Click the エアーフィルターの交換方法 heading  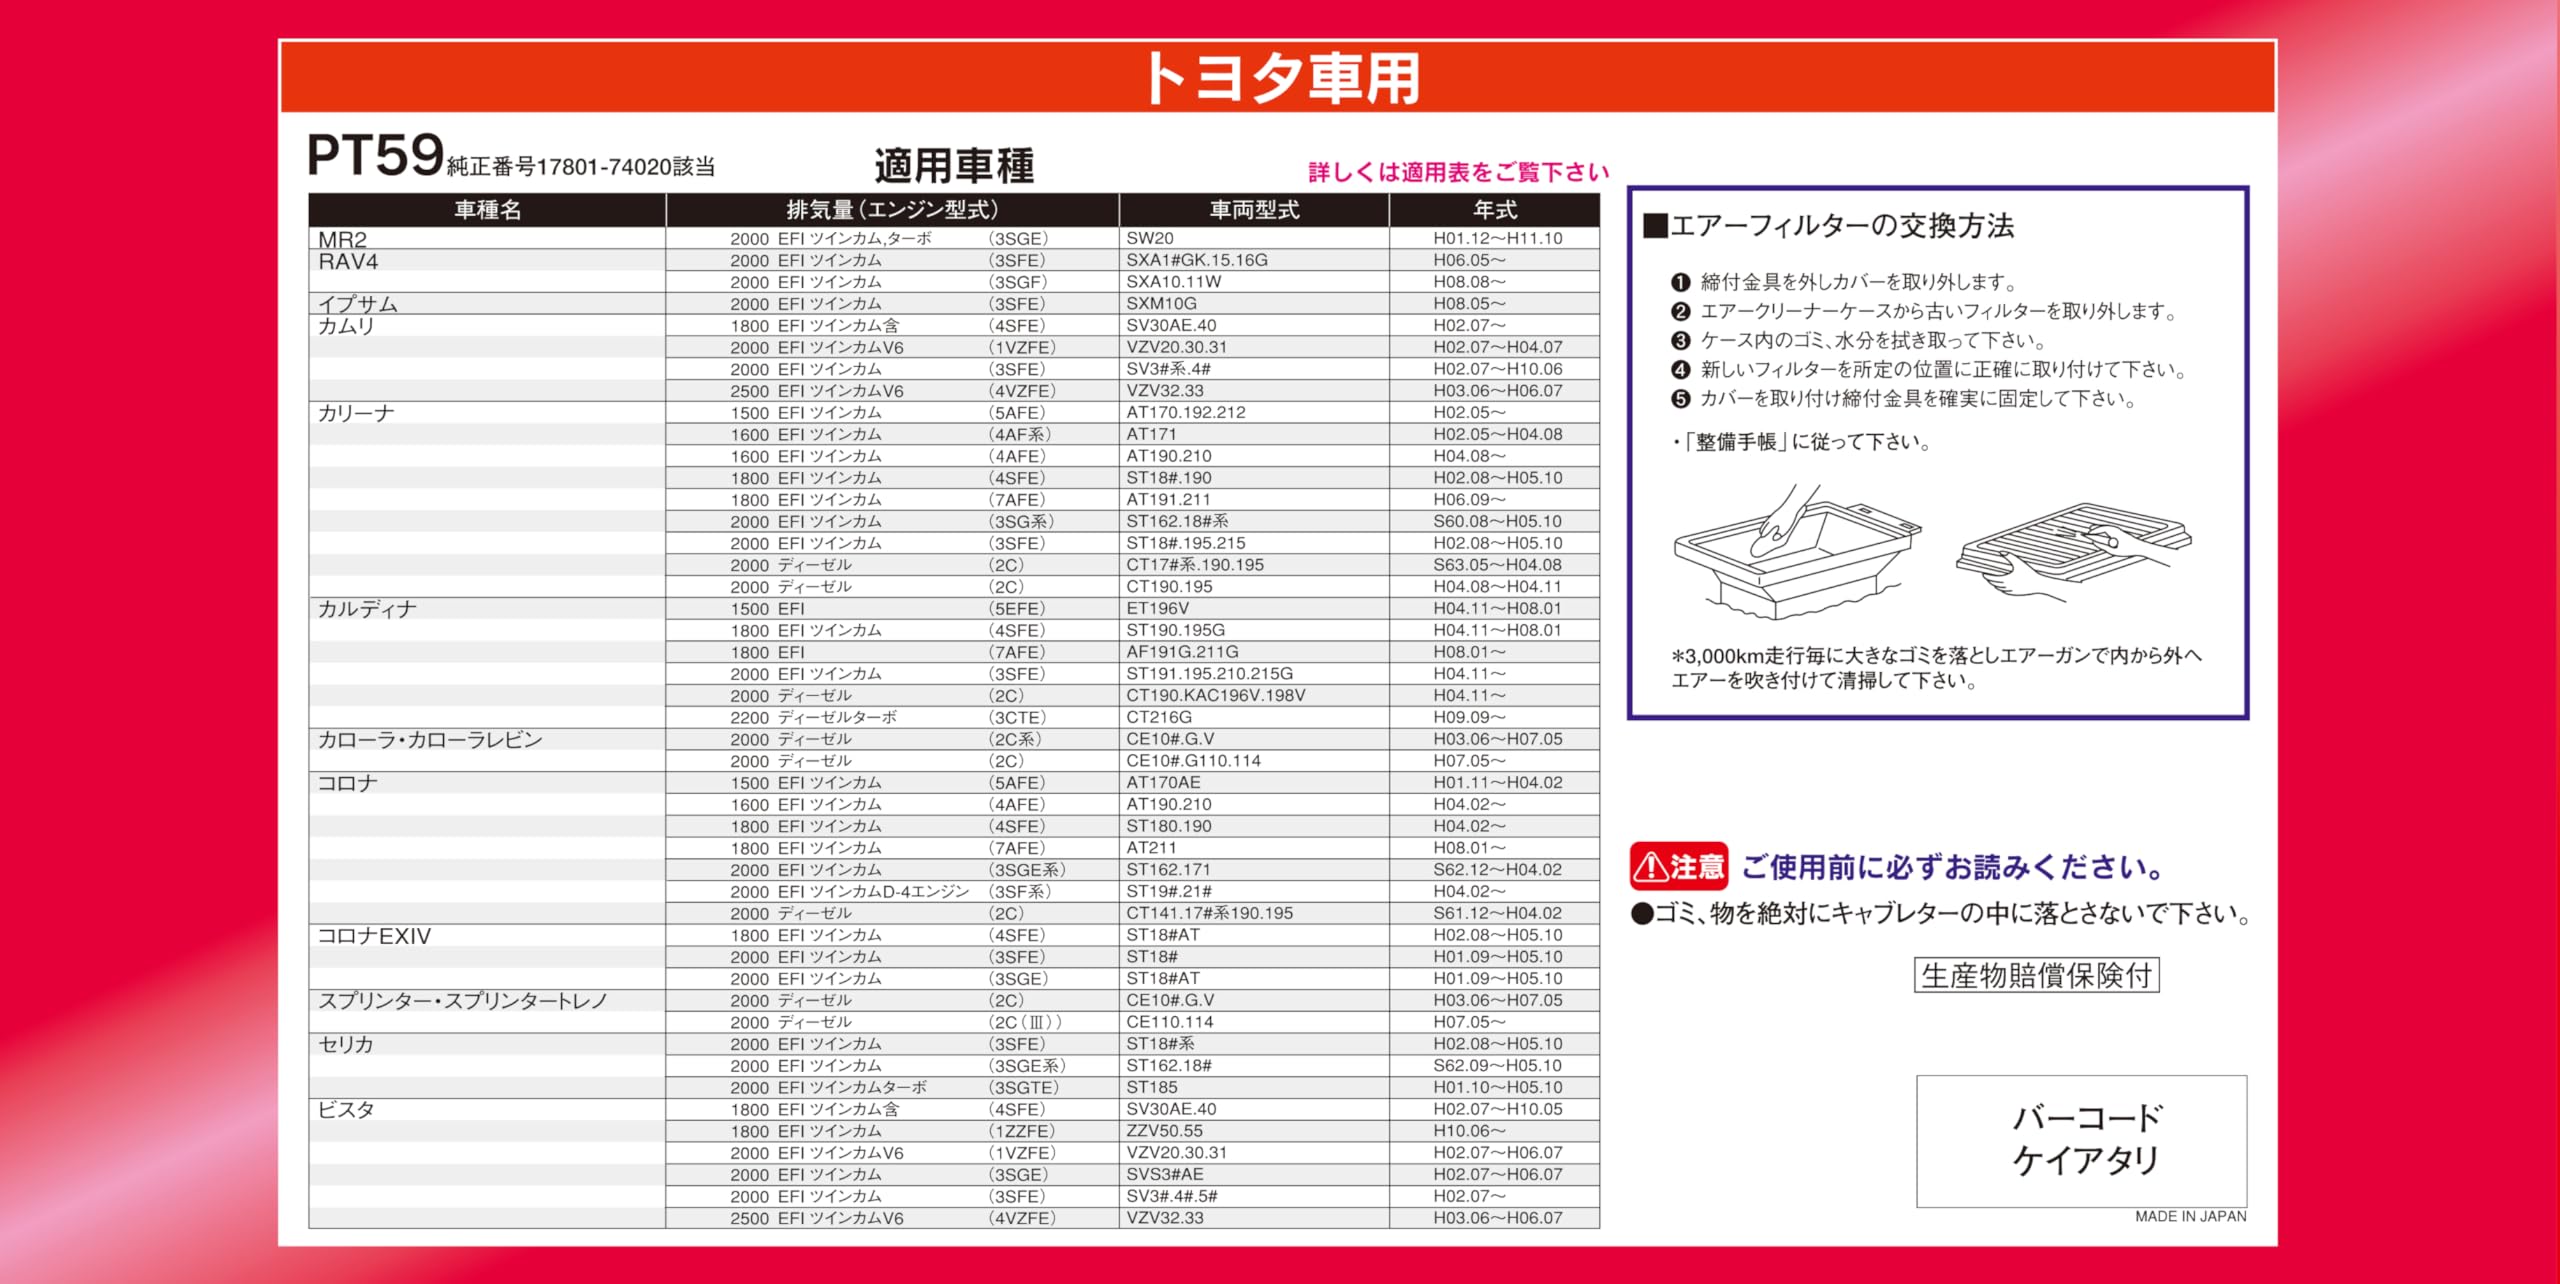(1830, 226)
